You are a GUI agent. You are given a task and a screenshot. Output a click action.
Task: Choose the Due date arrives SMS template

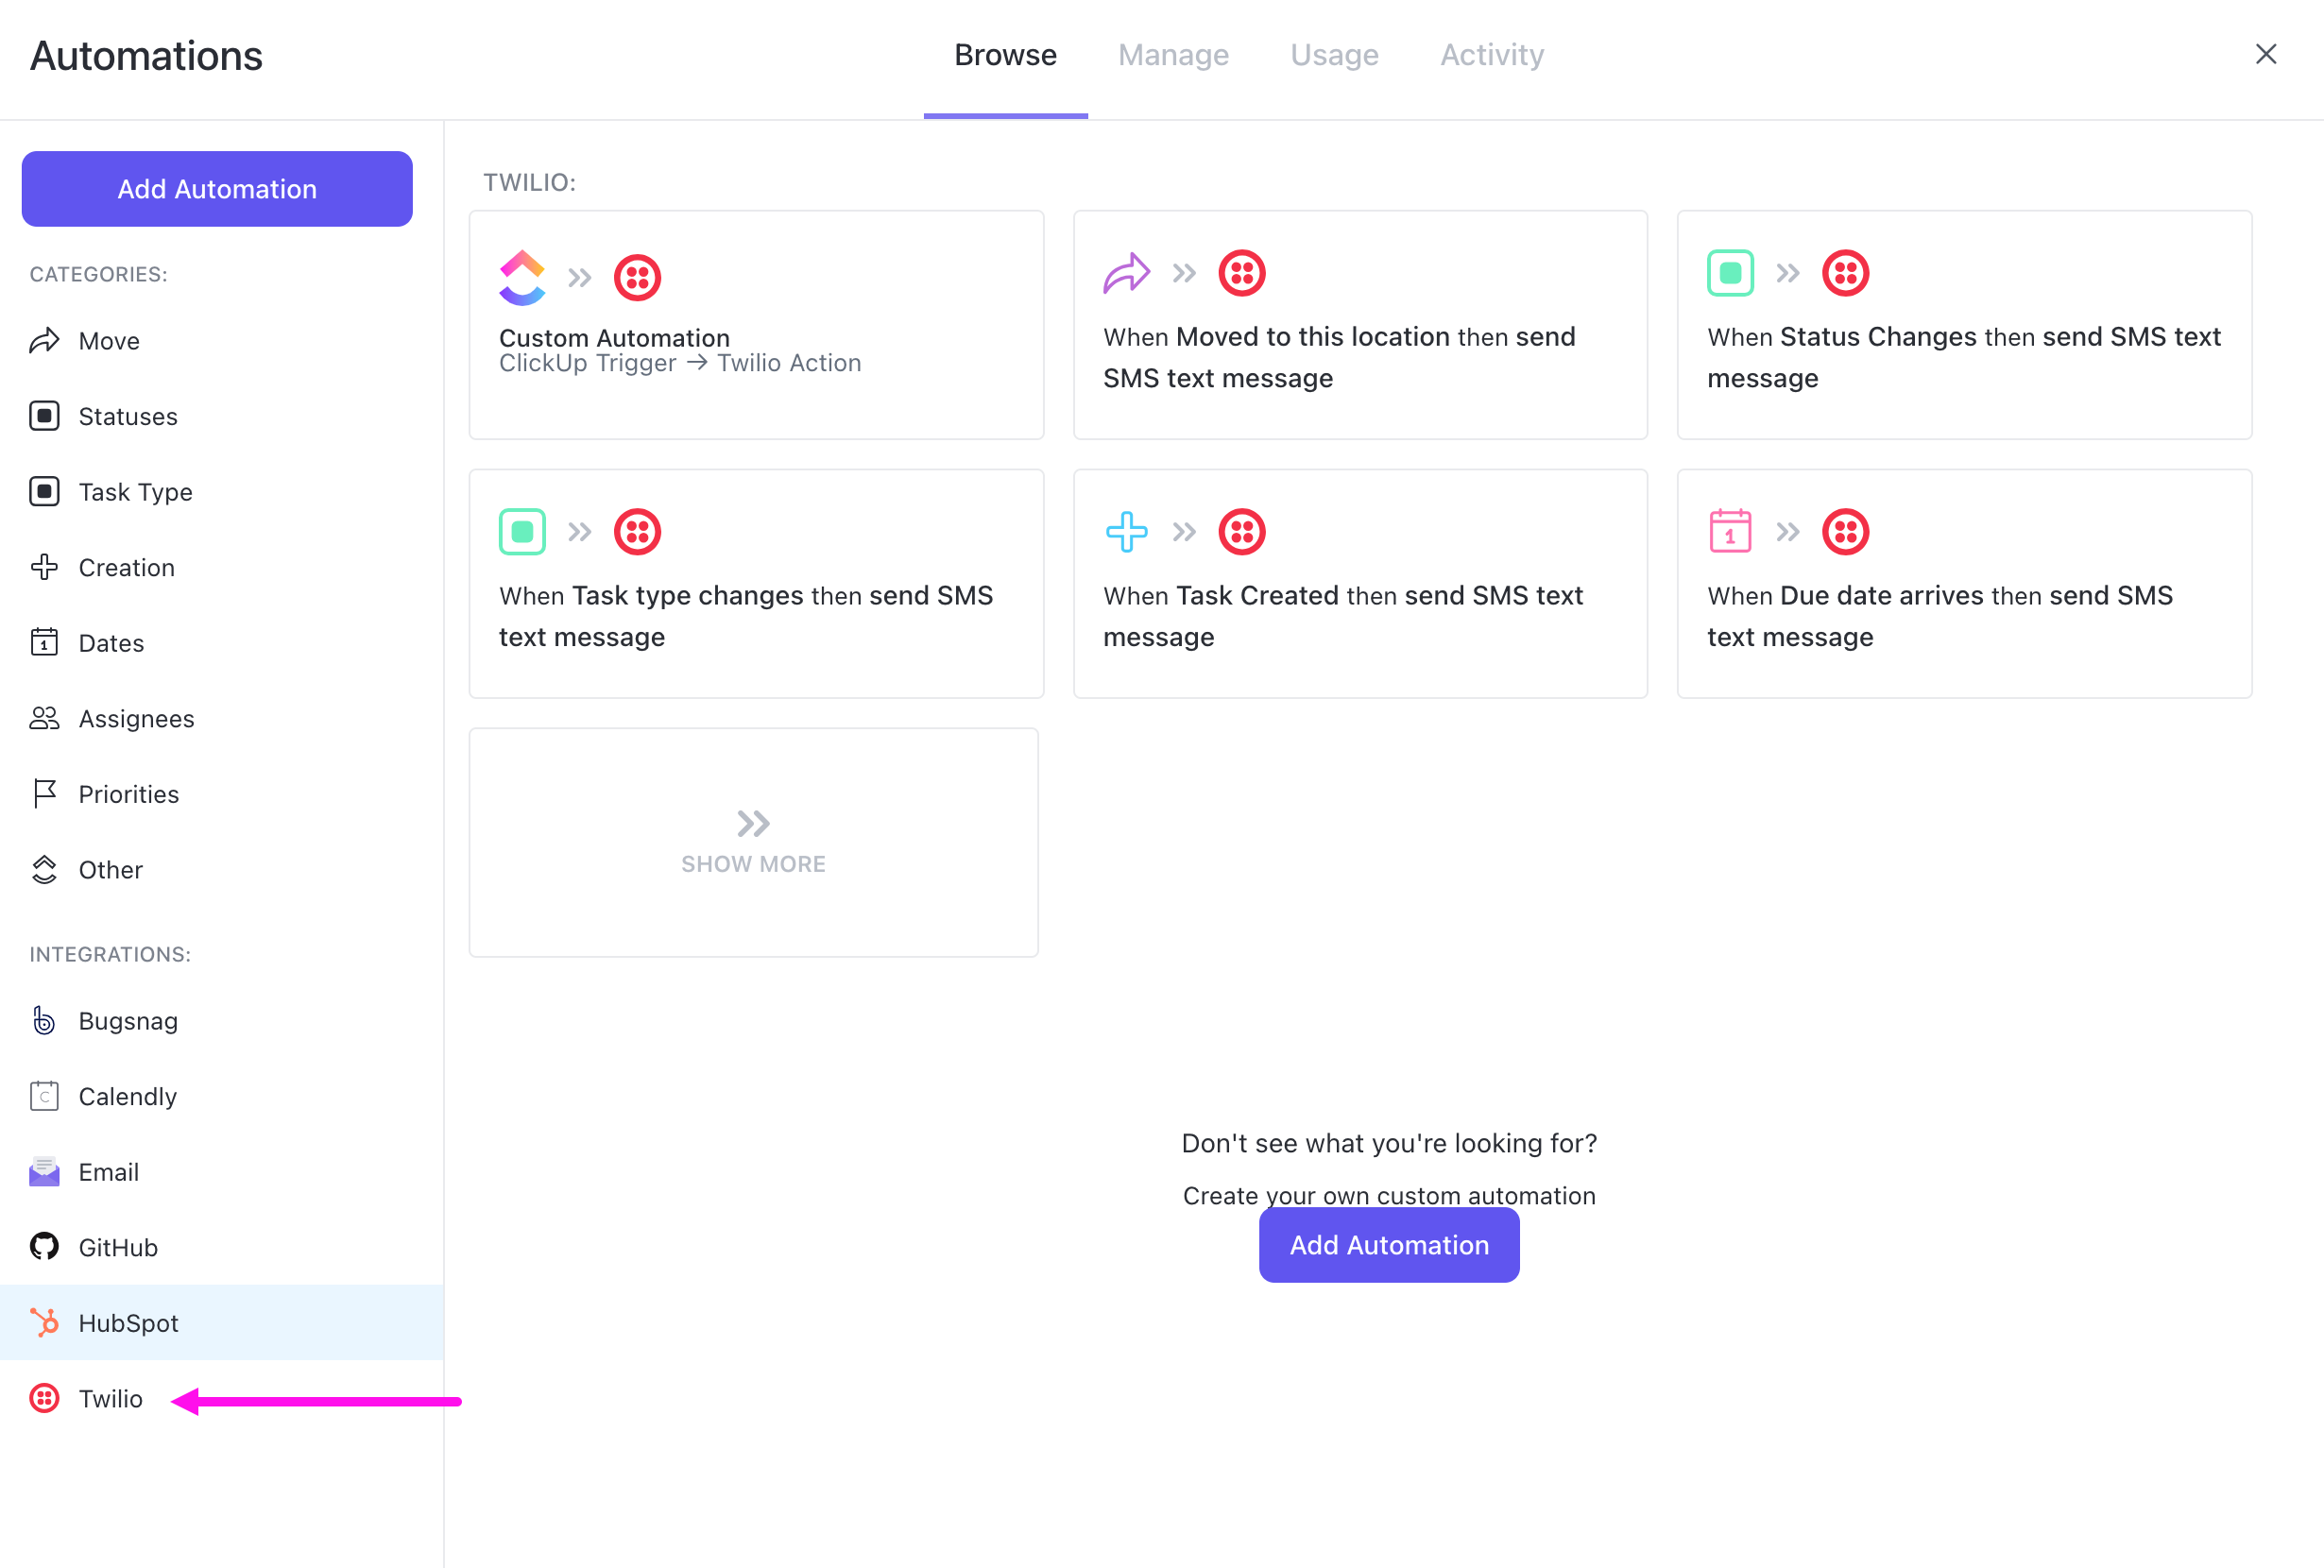tap(1963, 583)
